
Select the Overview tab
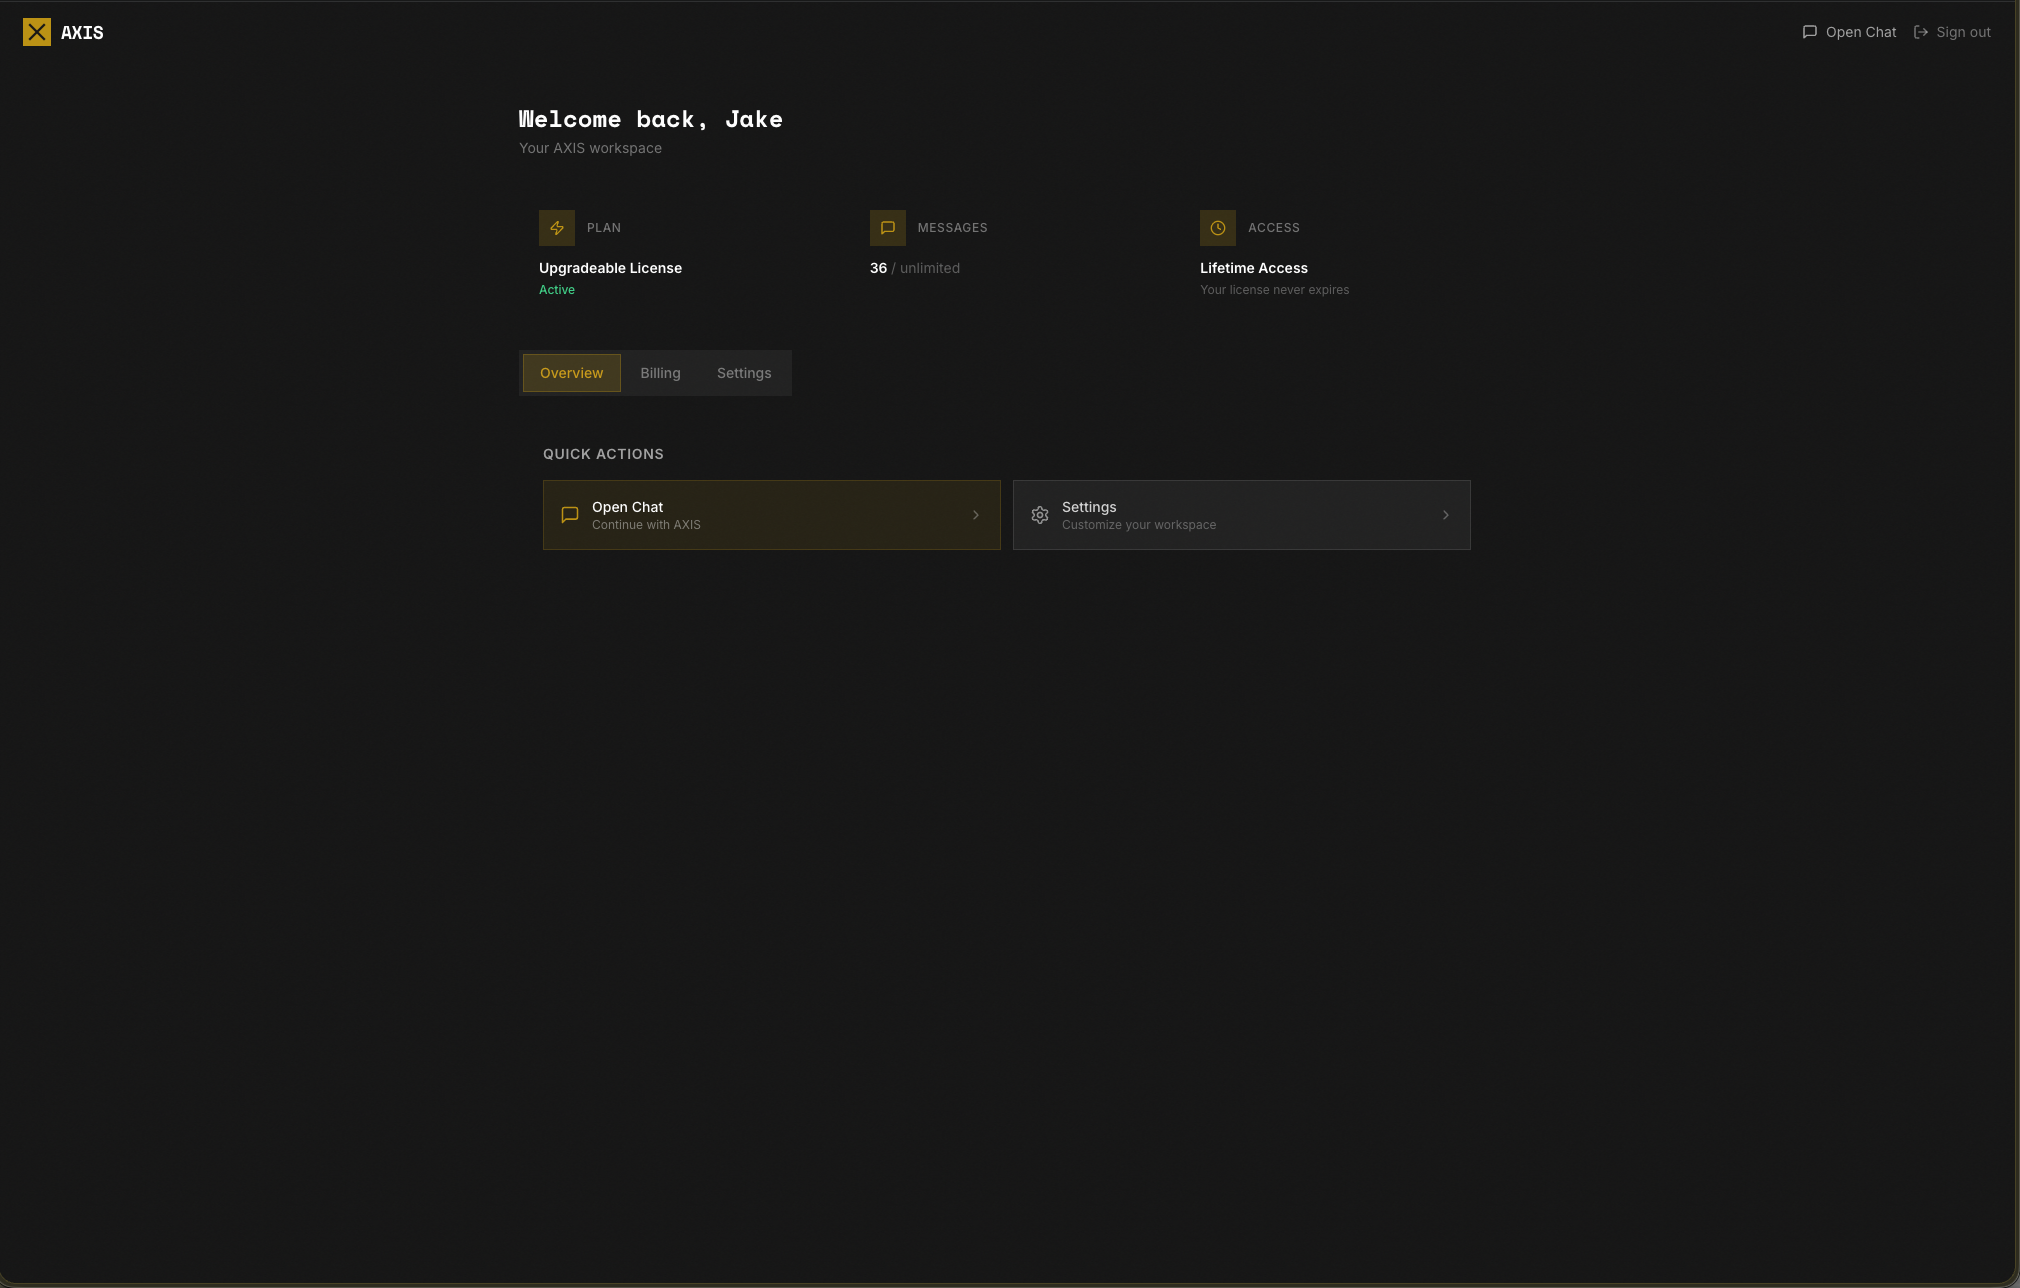coord(571,373)
